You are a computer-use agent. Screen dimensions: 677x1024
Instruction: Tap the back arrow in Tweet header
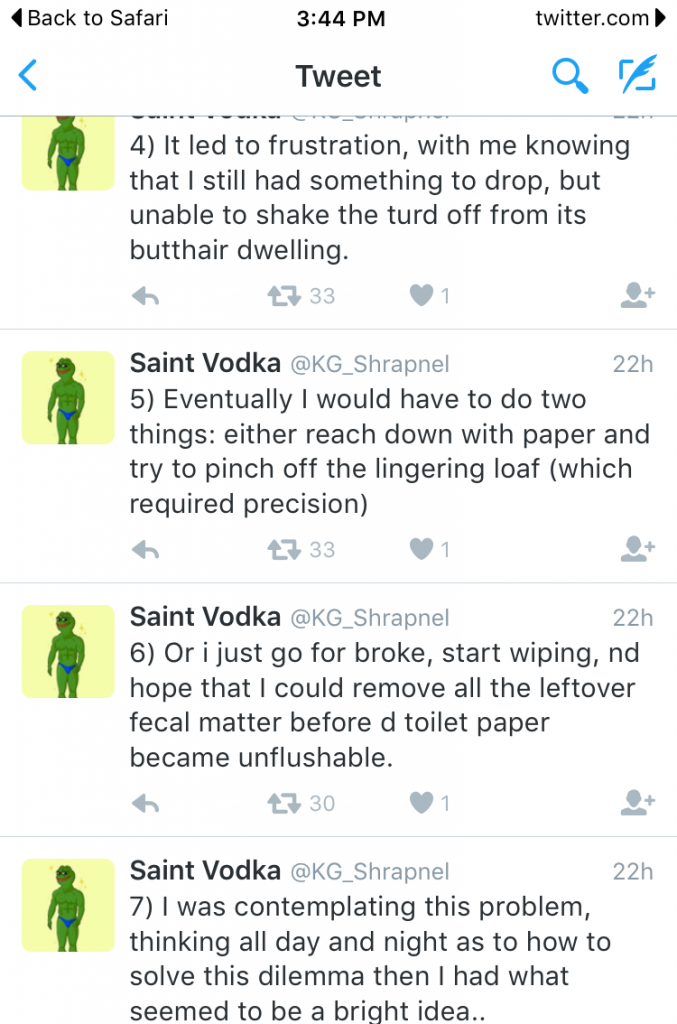click(x=29, y=76)
